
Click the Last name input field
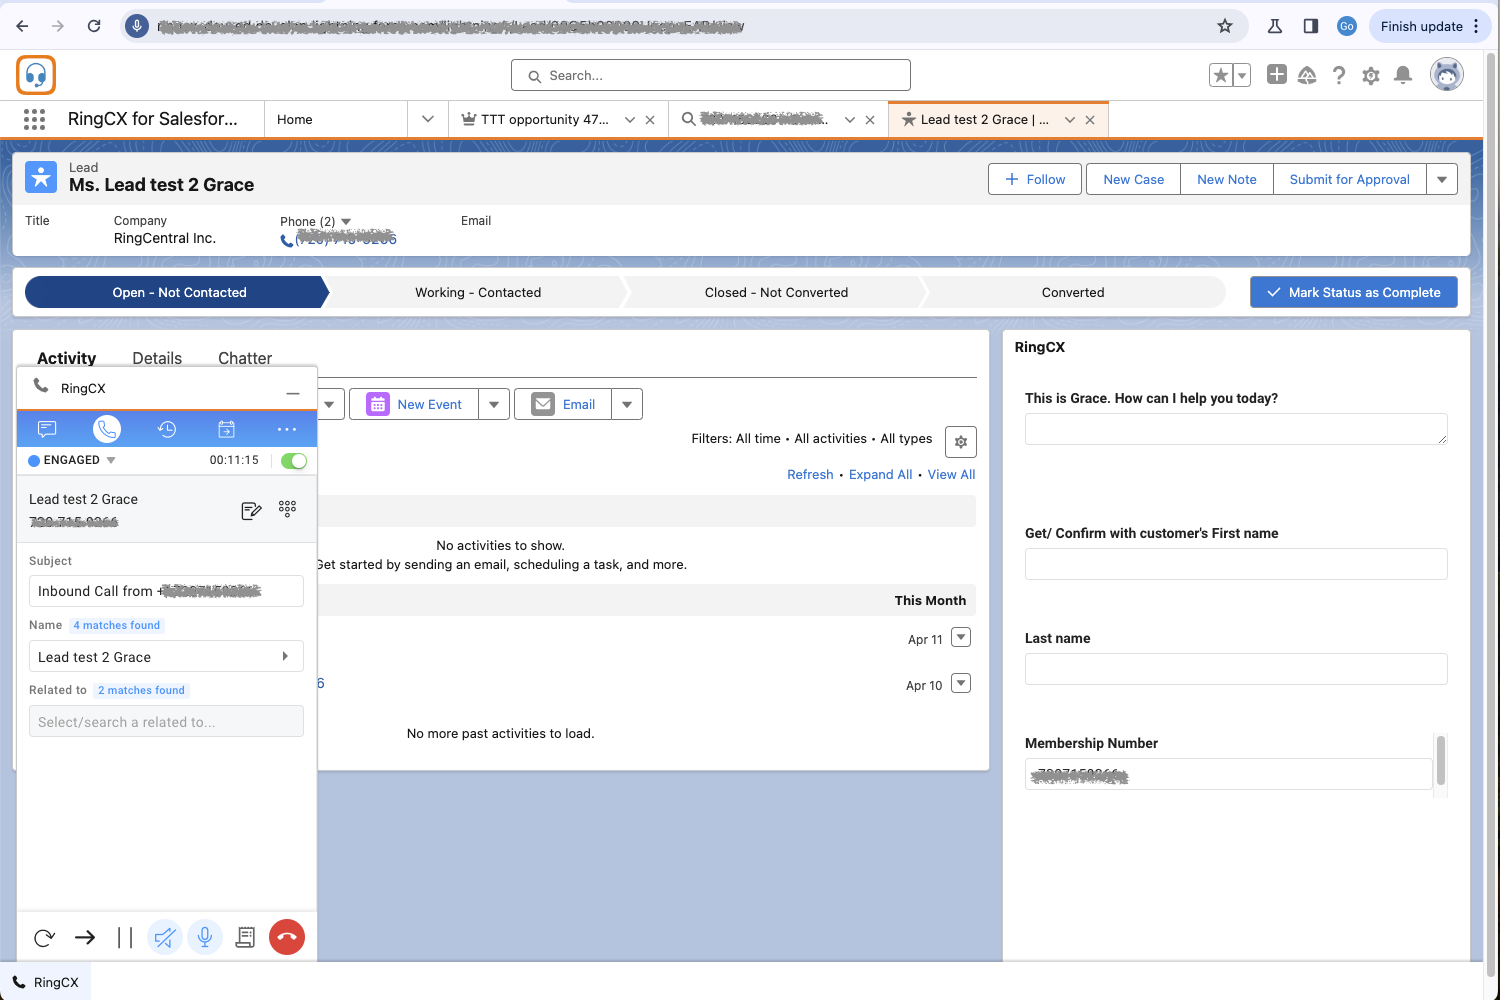pos(1235,669)
